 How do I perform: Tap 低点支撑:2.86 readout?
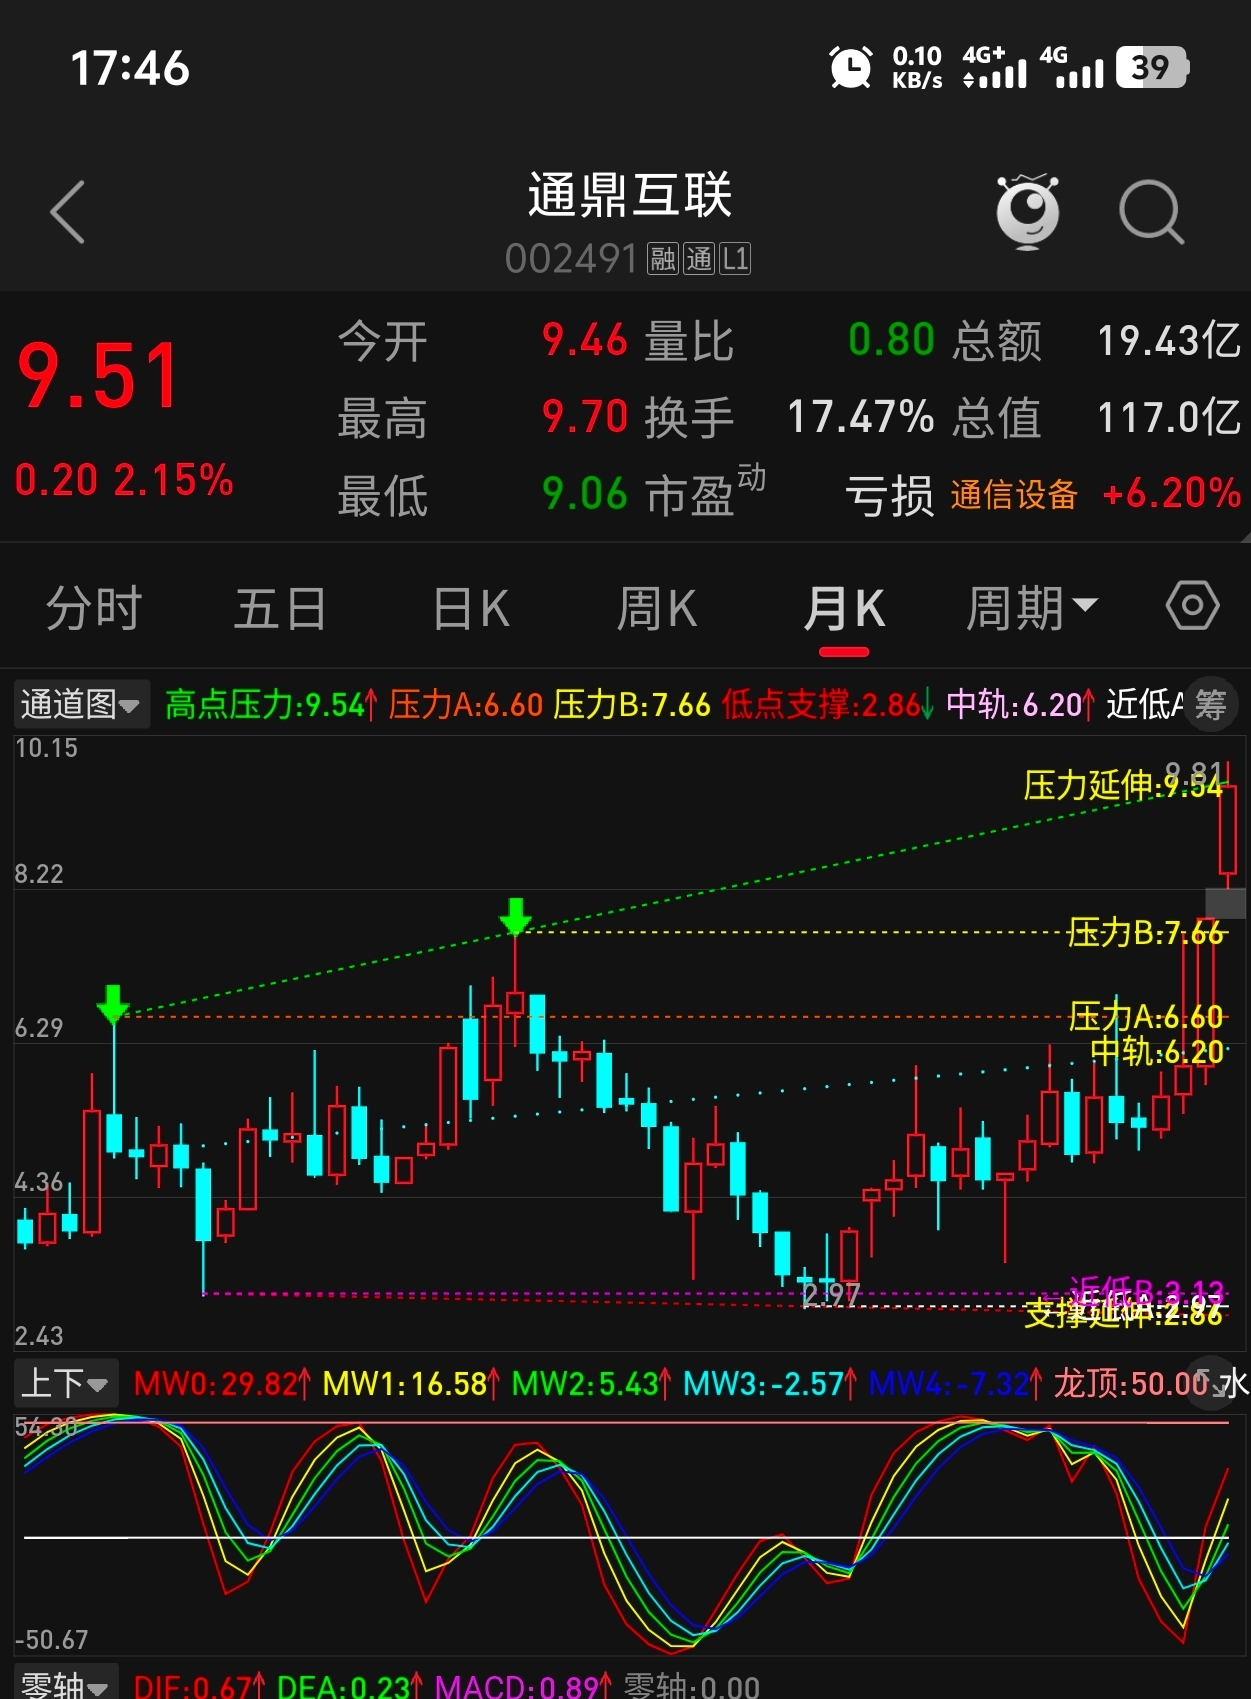coord(828,704)
